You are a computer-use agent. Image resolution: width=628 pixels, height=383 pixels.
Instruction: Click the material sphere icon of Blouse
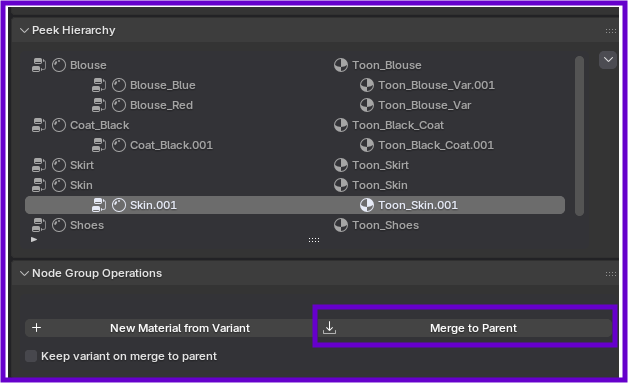click(59, 65)
